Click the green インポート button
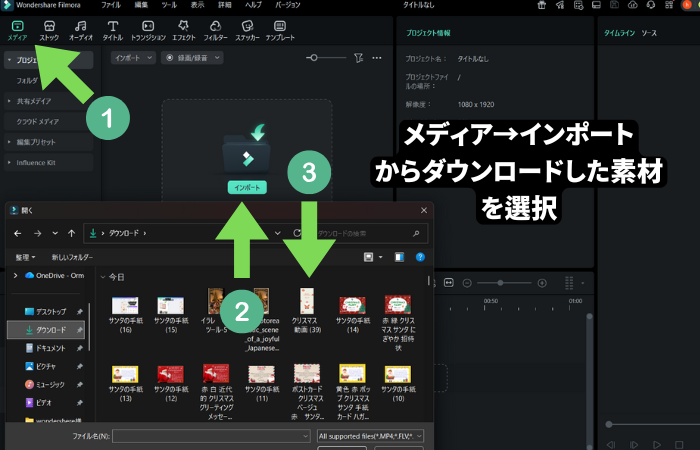Viewport: 700px width, 450px height. pyautogui.click(x=245, y=187)
